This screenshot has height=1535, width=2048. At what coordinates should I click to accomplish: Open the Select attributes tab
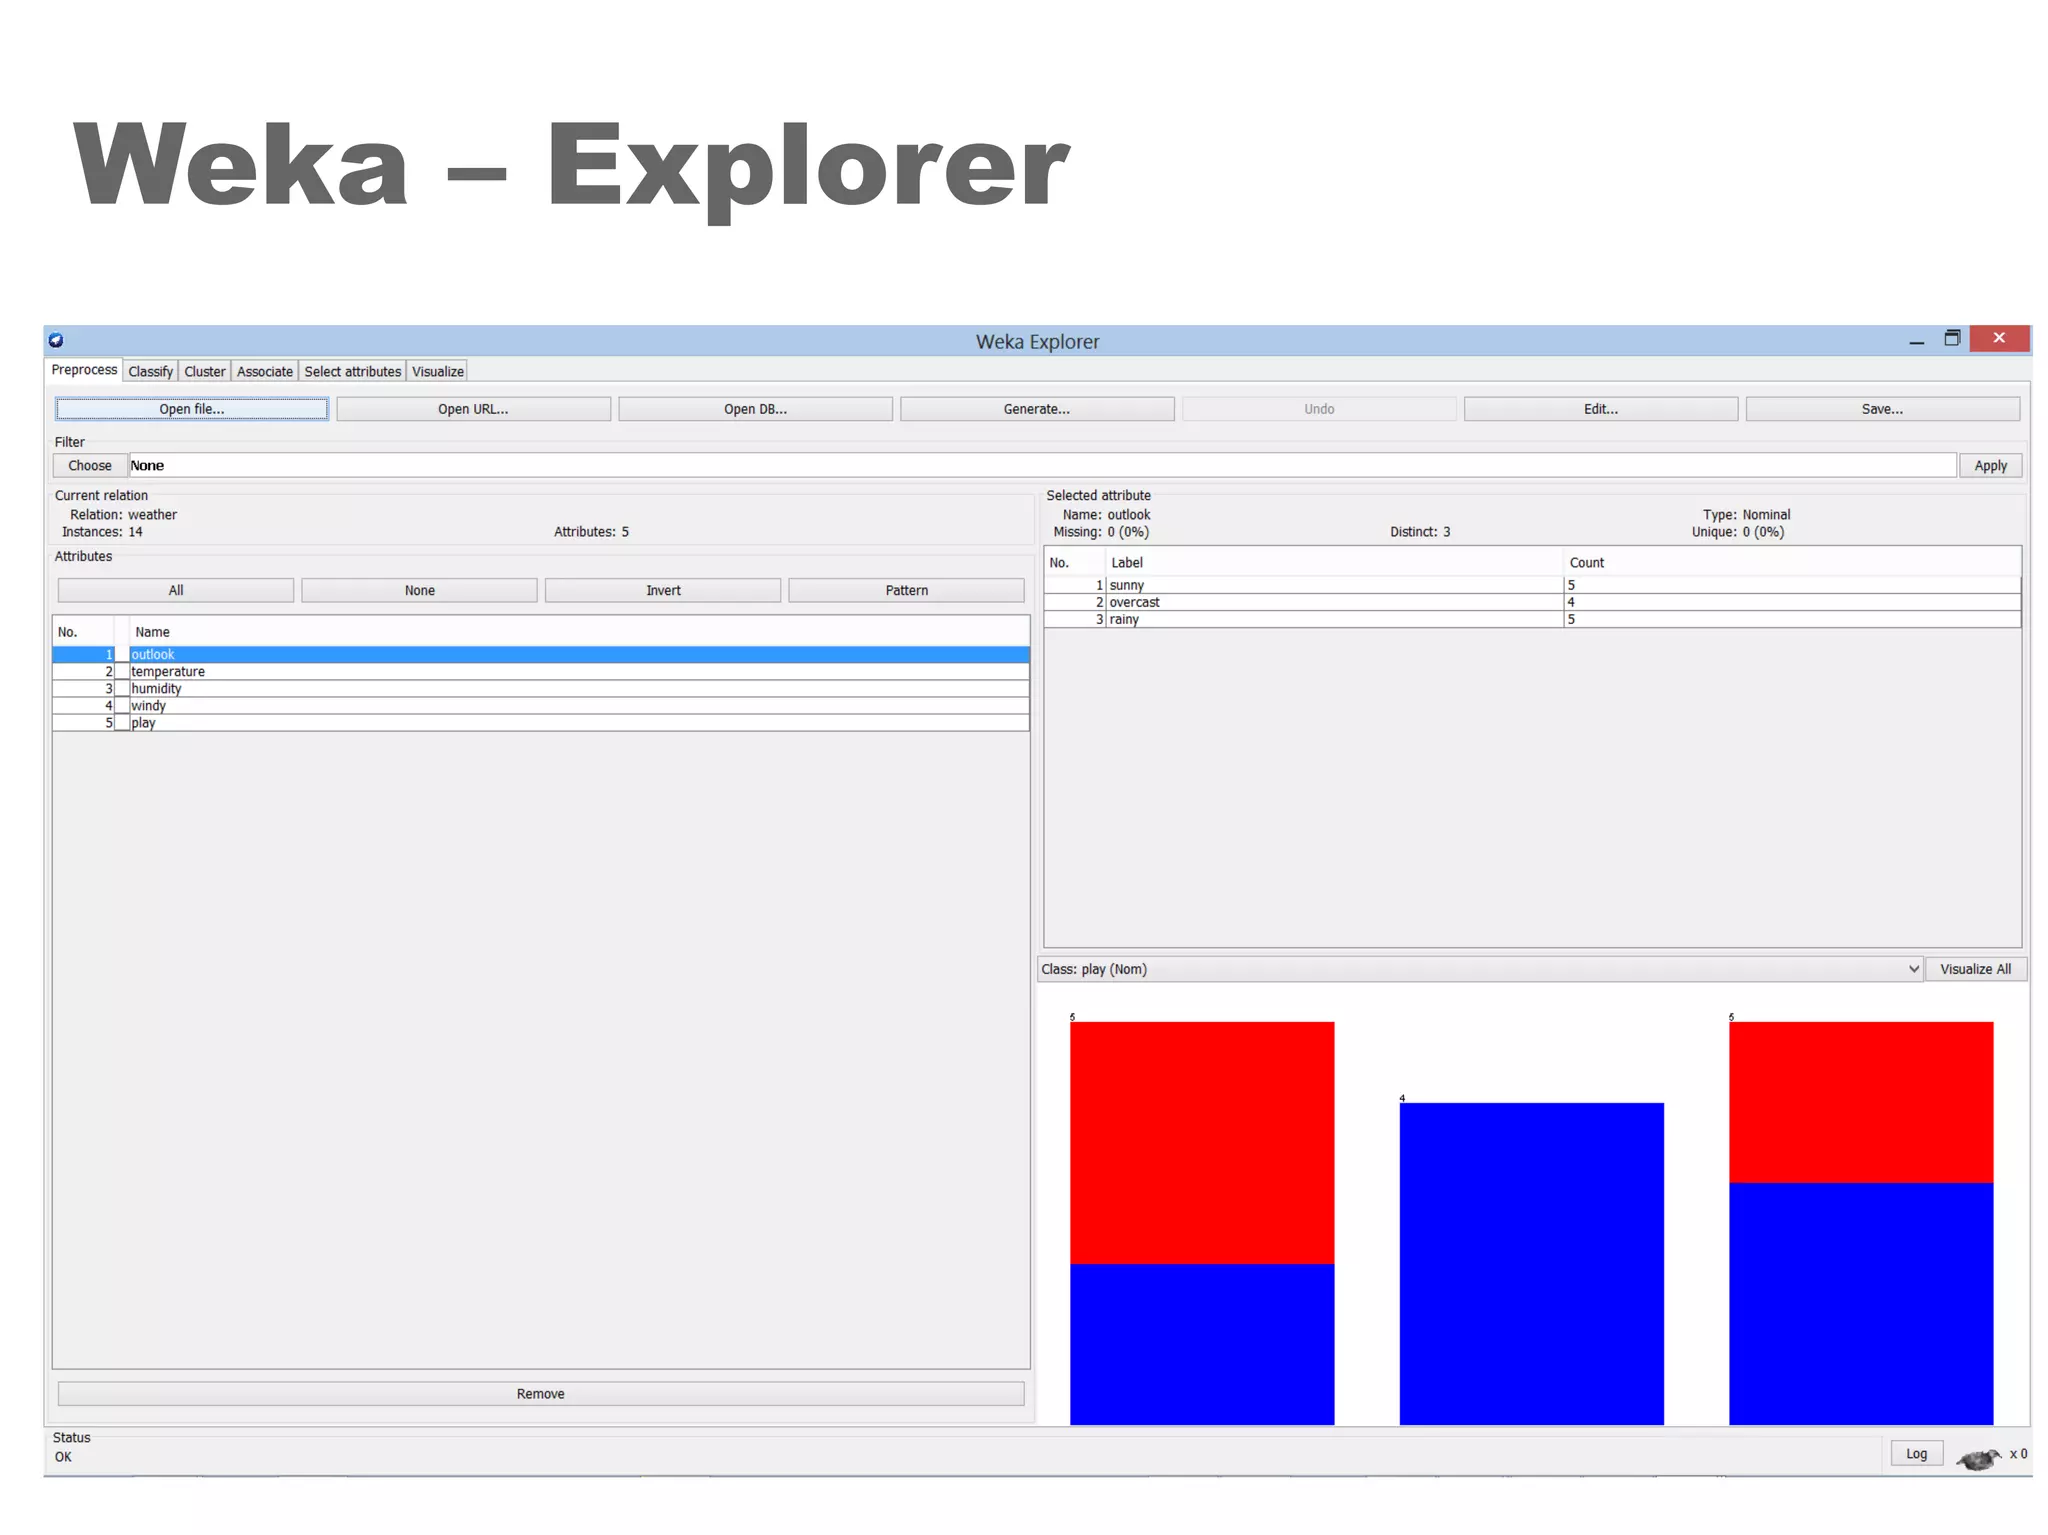click(352, 371)
